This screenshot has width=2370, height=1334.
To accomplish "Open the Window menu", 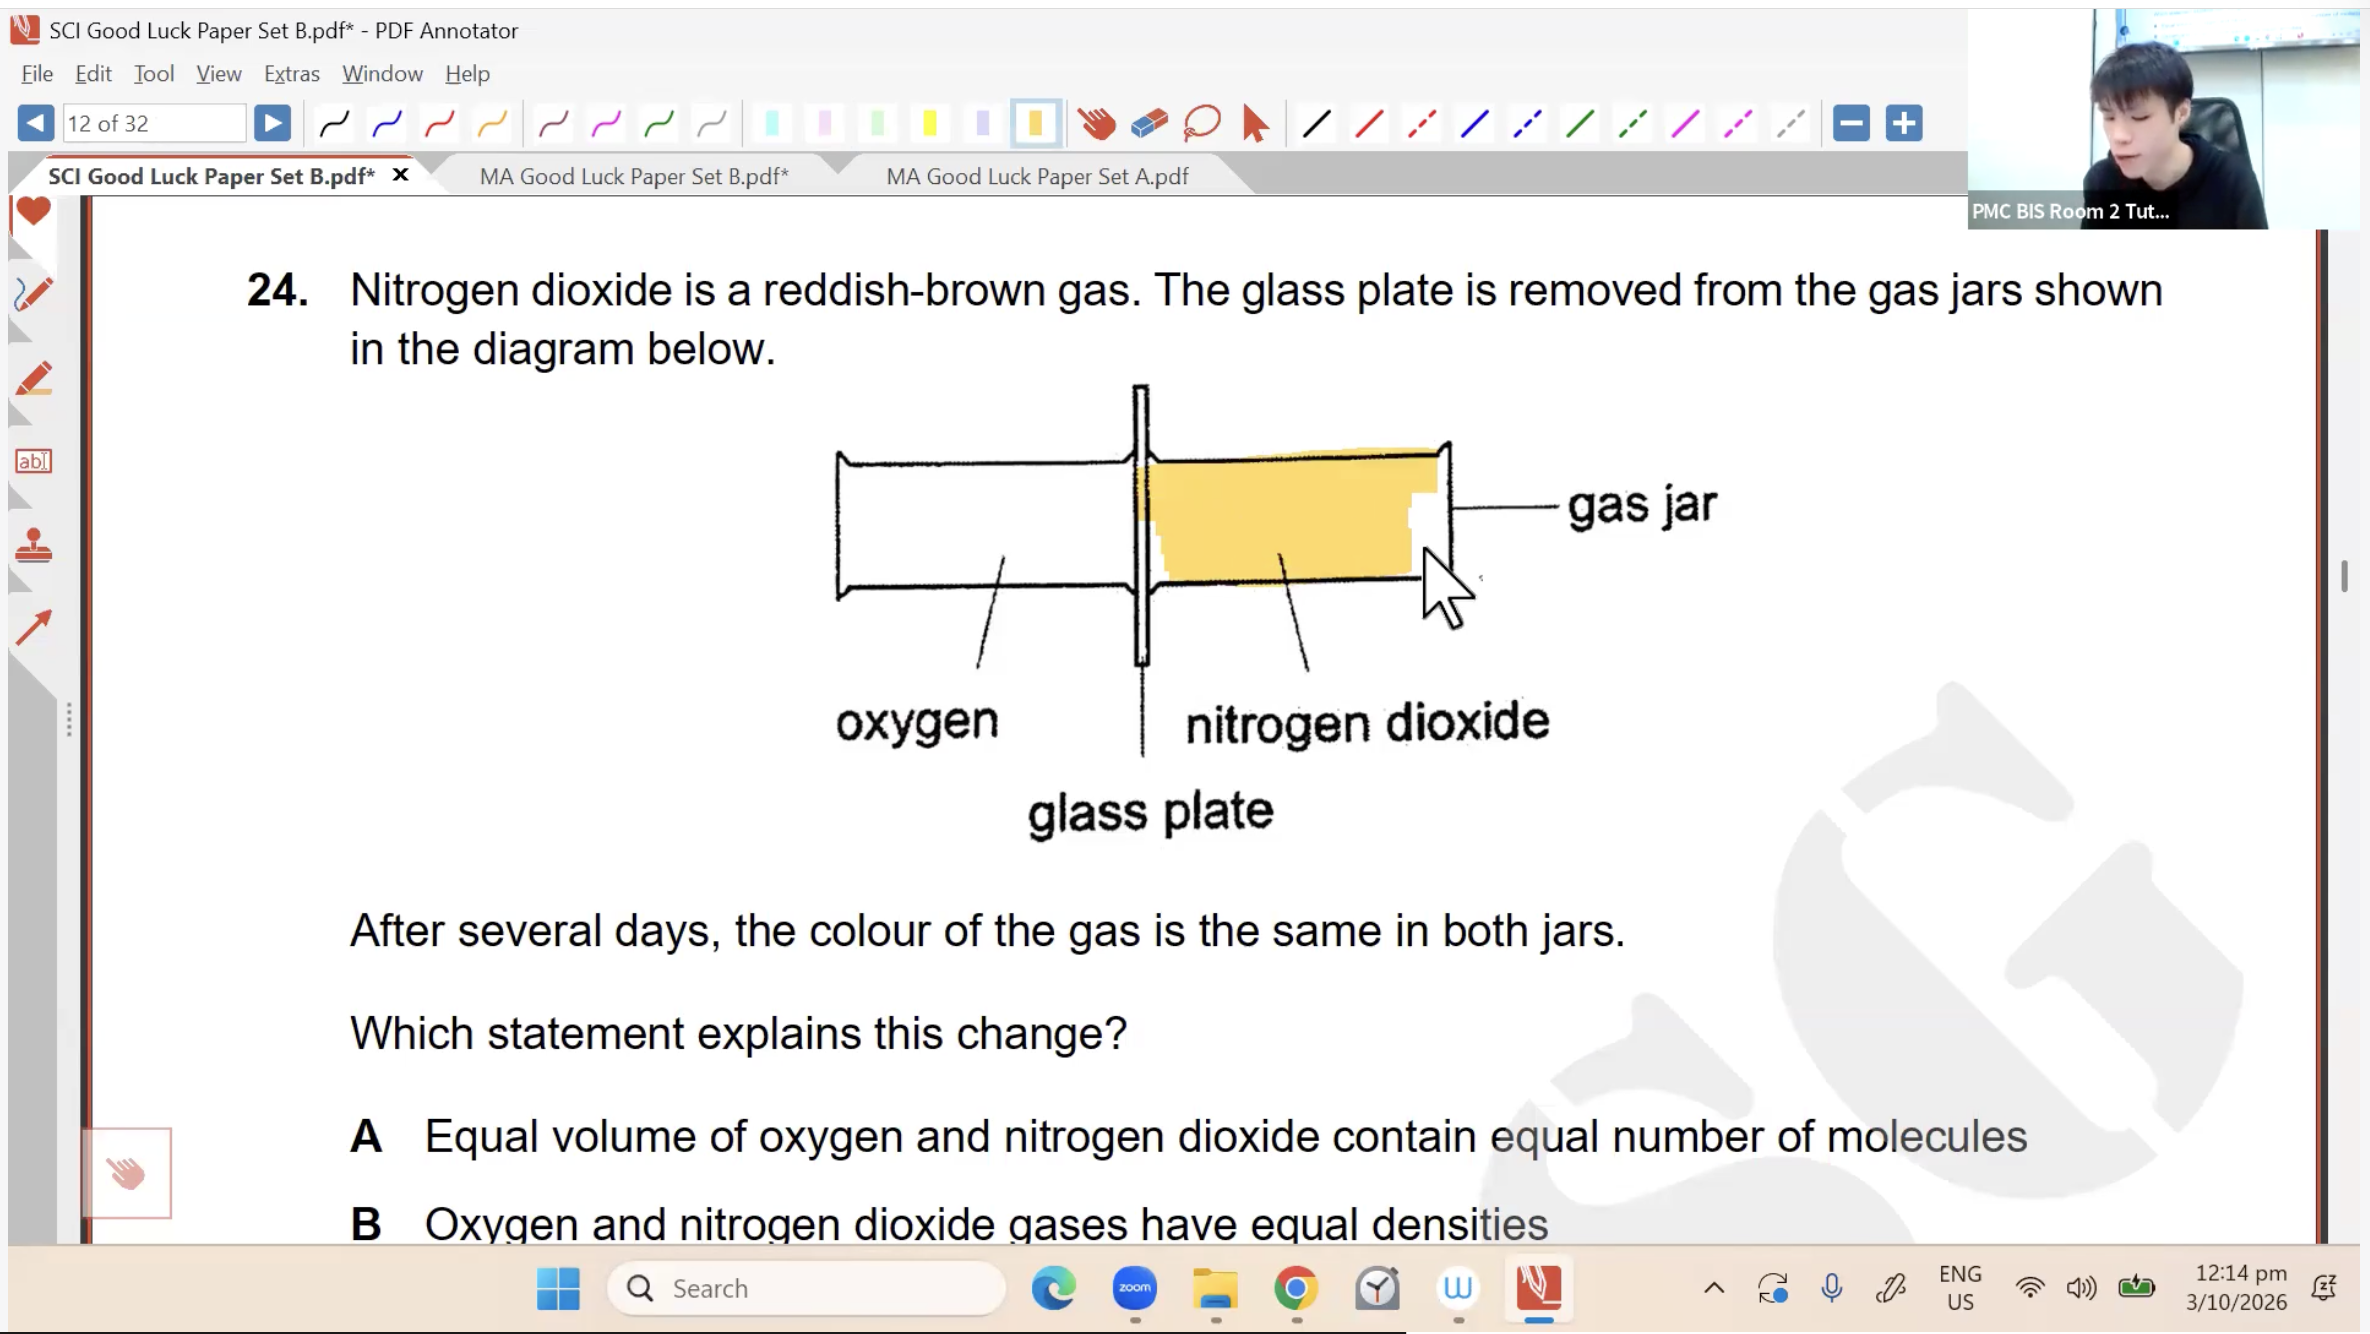I will [382, 74].
